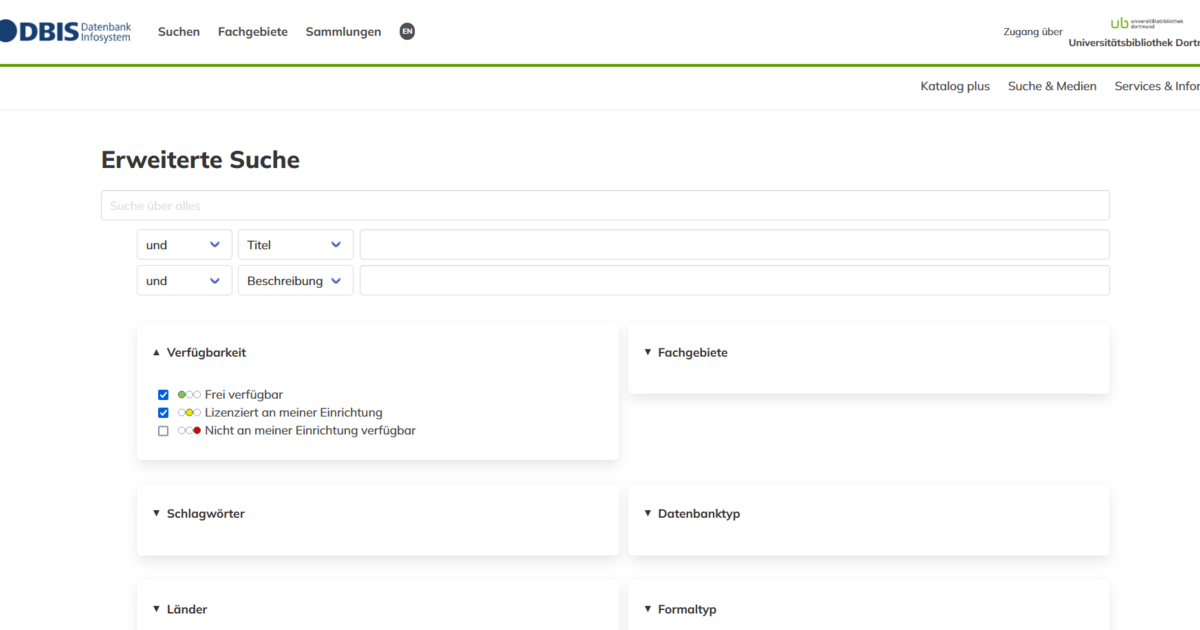This screenshot has width=1200, height=630.
Task: Click the Zugang über link
Action: click(1033, 31)
